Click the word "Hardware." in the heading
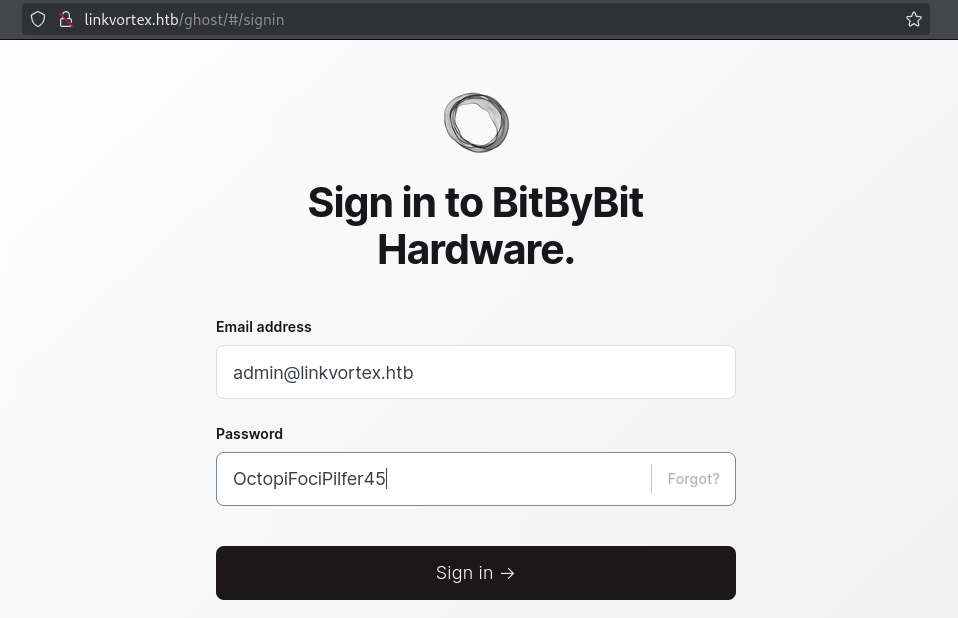The image size is (958, 618). [x=476, y=250]
